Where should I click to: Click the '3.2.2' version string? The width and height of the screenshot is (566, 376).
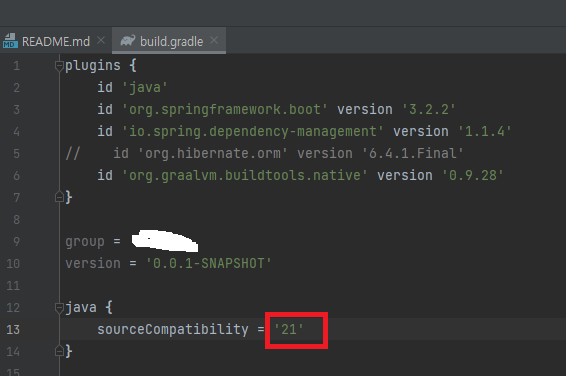428,109
